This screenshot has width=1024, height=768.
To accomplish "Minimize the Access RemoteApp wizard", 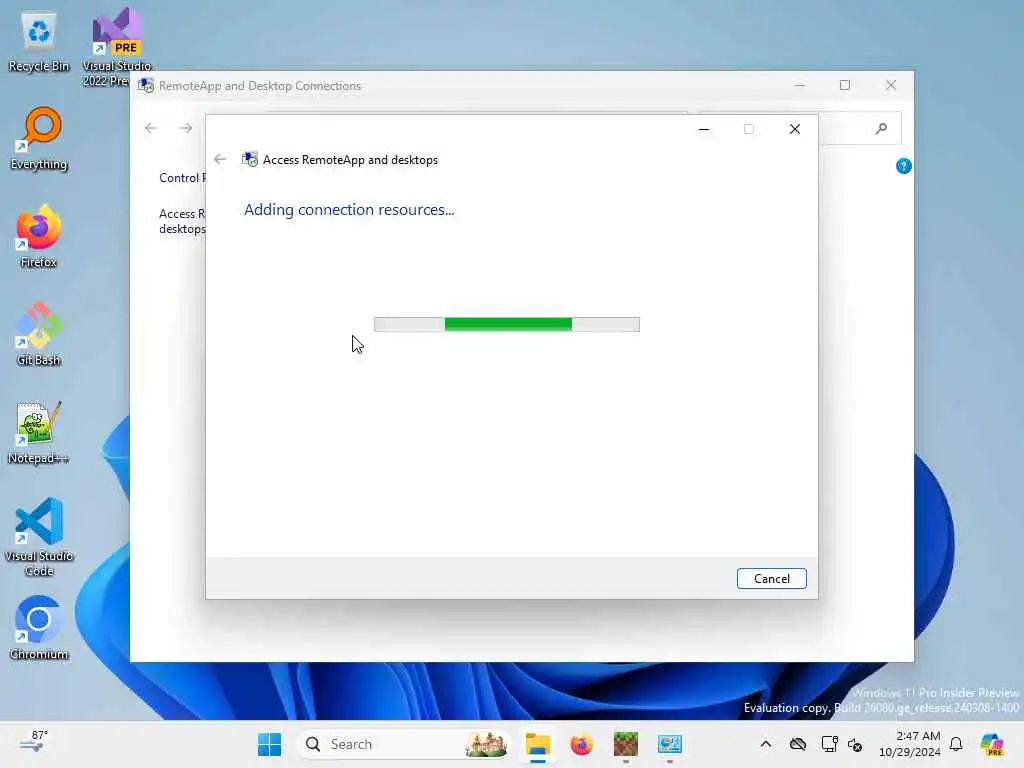I will coord(703,129).
